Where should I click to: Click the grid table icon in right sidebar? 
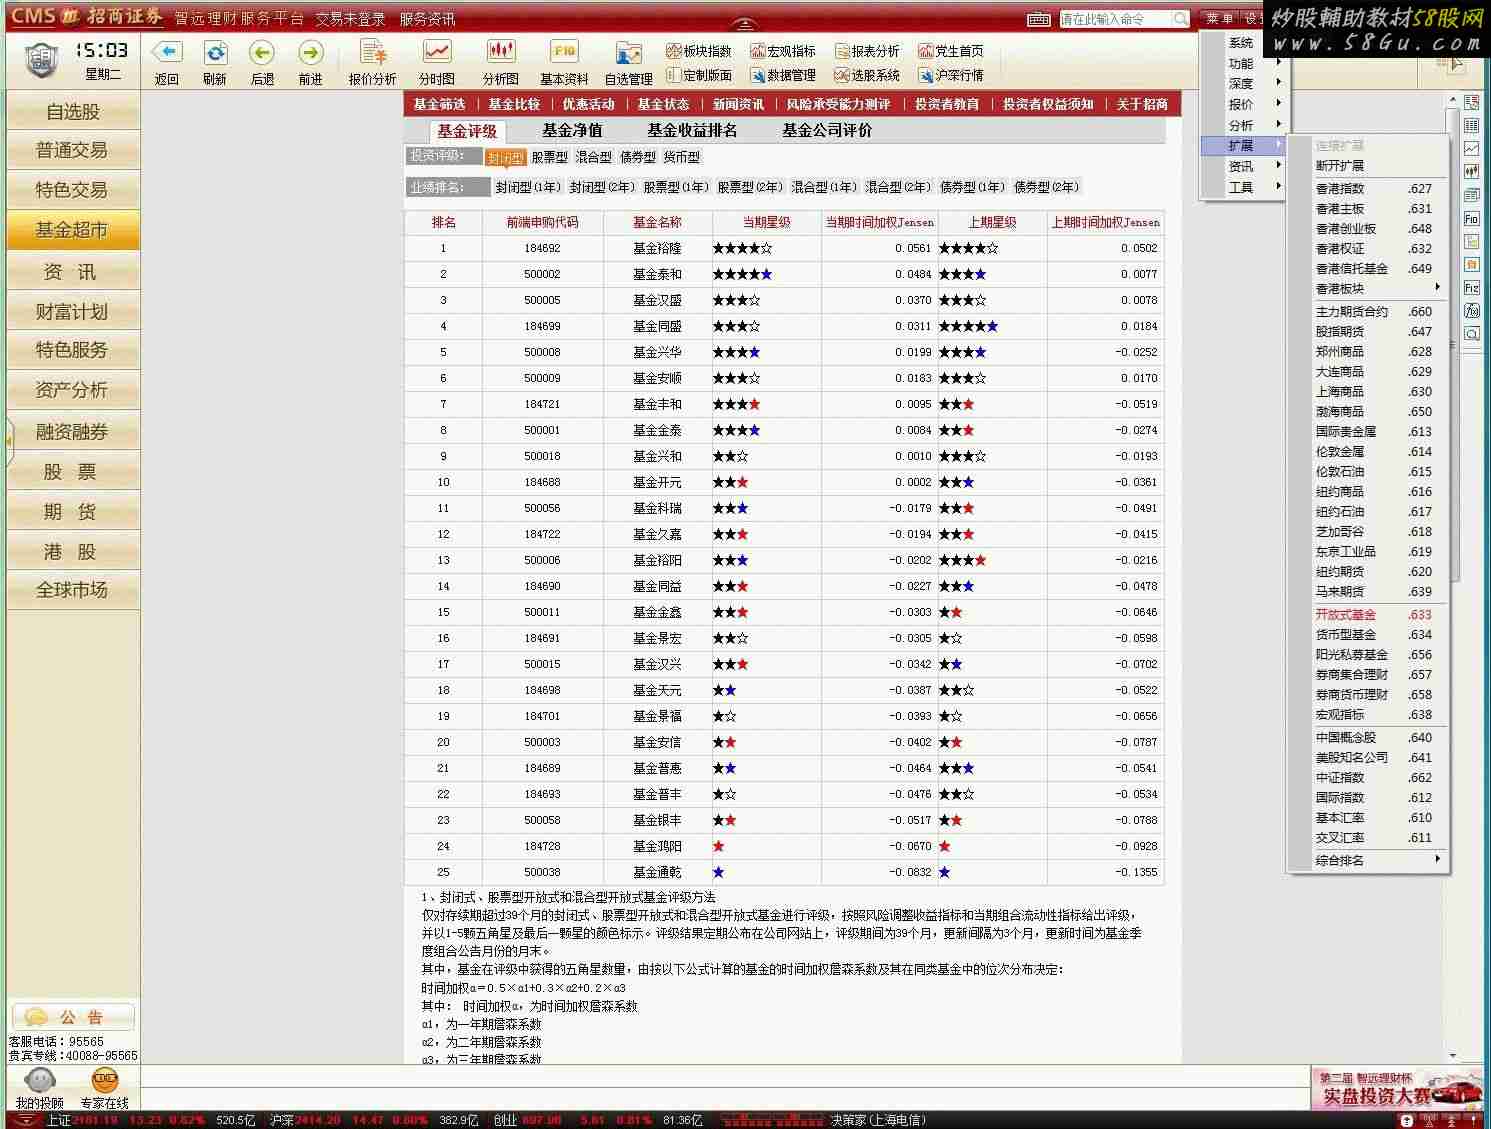click(x=1471, y=125)
